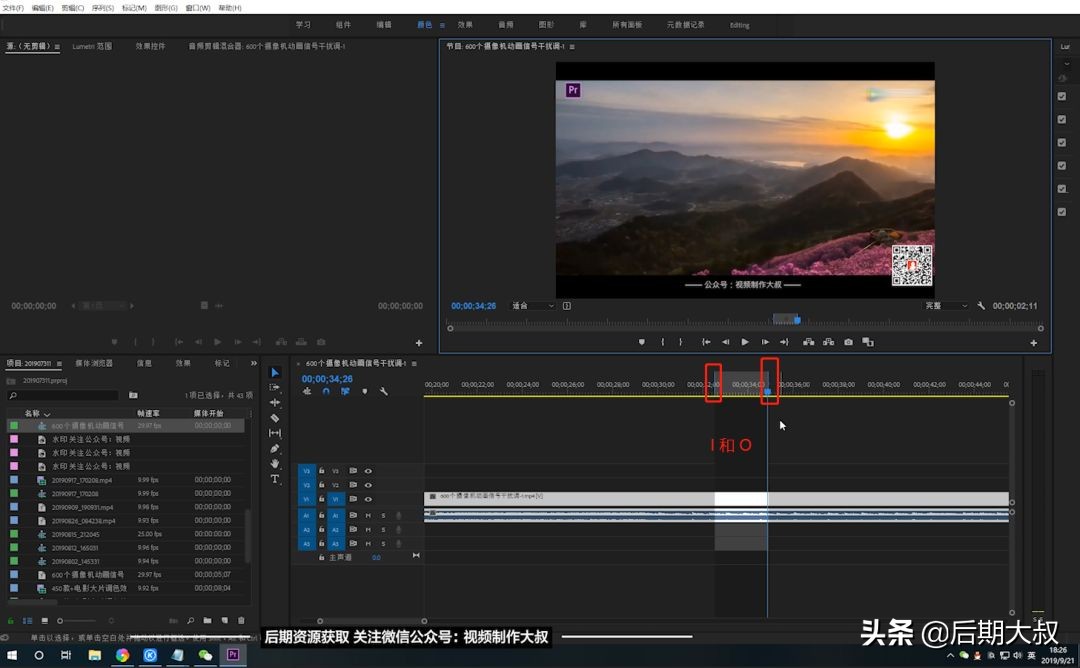Open the 文件(F) menu
The image size is (1080, 668).
pyautogui.click(x=13, y=7)
